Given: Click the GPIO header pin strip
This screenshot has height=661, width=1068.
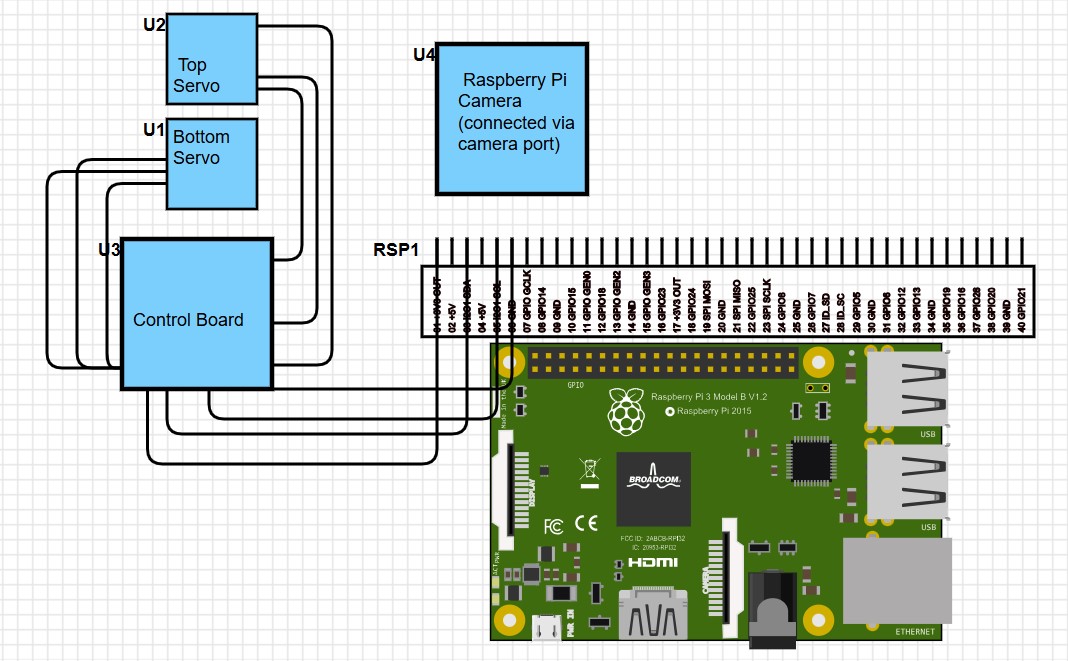Looking at the screenshot, I should coord(662,363).
